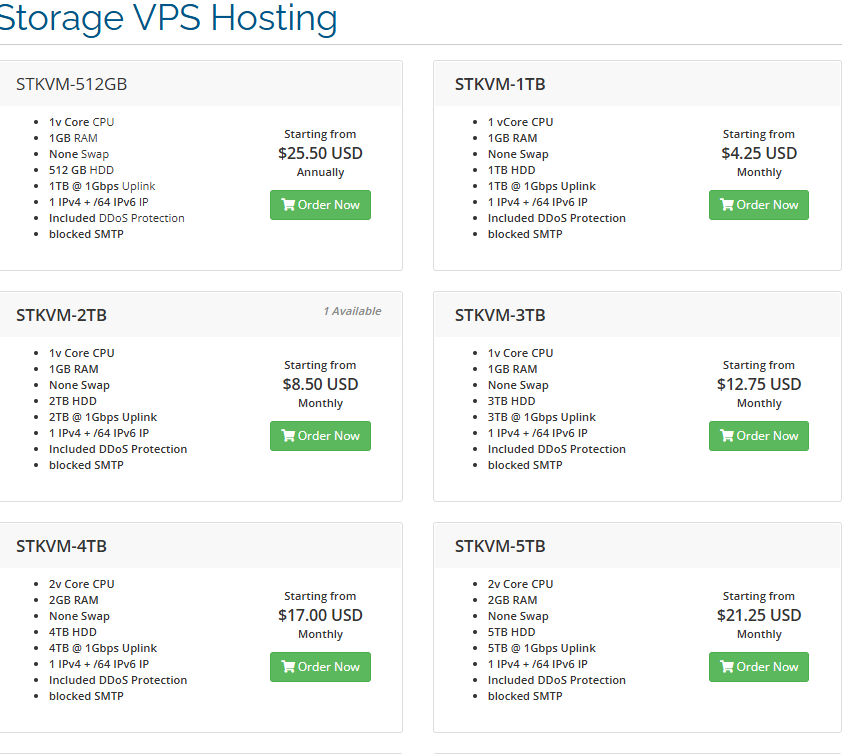Viewport: 845px width, 754px height.
Task: Click Order Now for STKVM-5TB
Action: click(x=759, y=667)
